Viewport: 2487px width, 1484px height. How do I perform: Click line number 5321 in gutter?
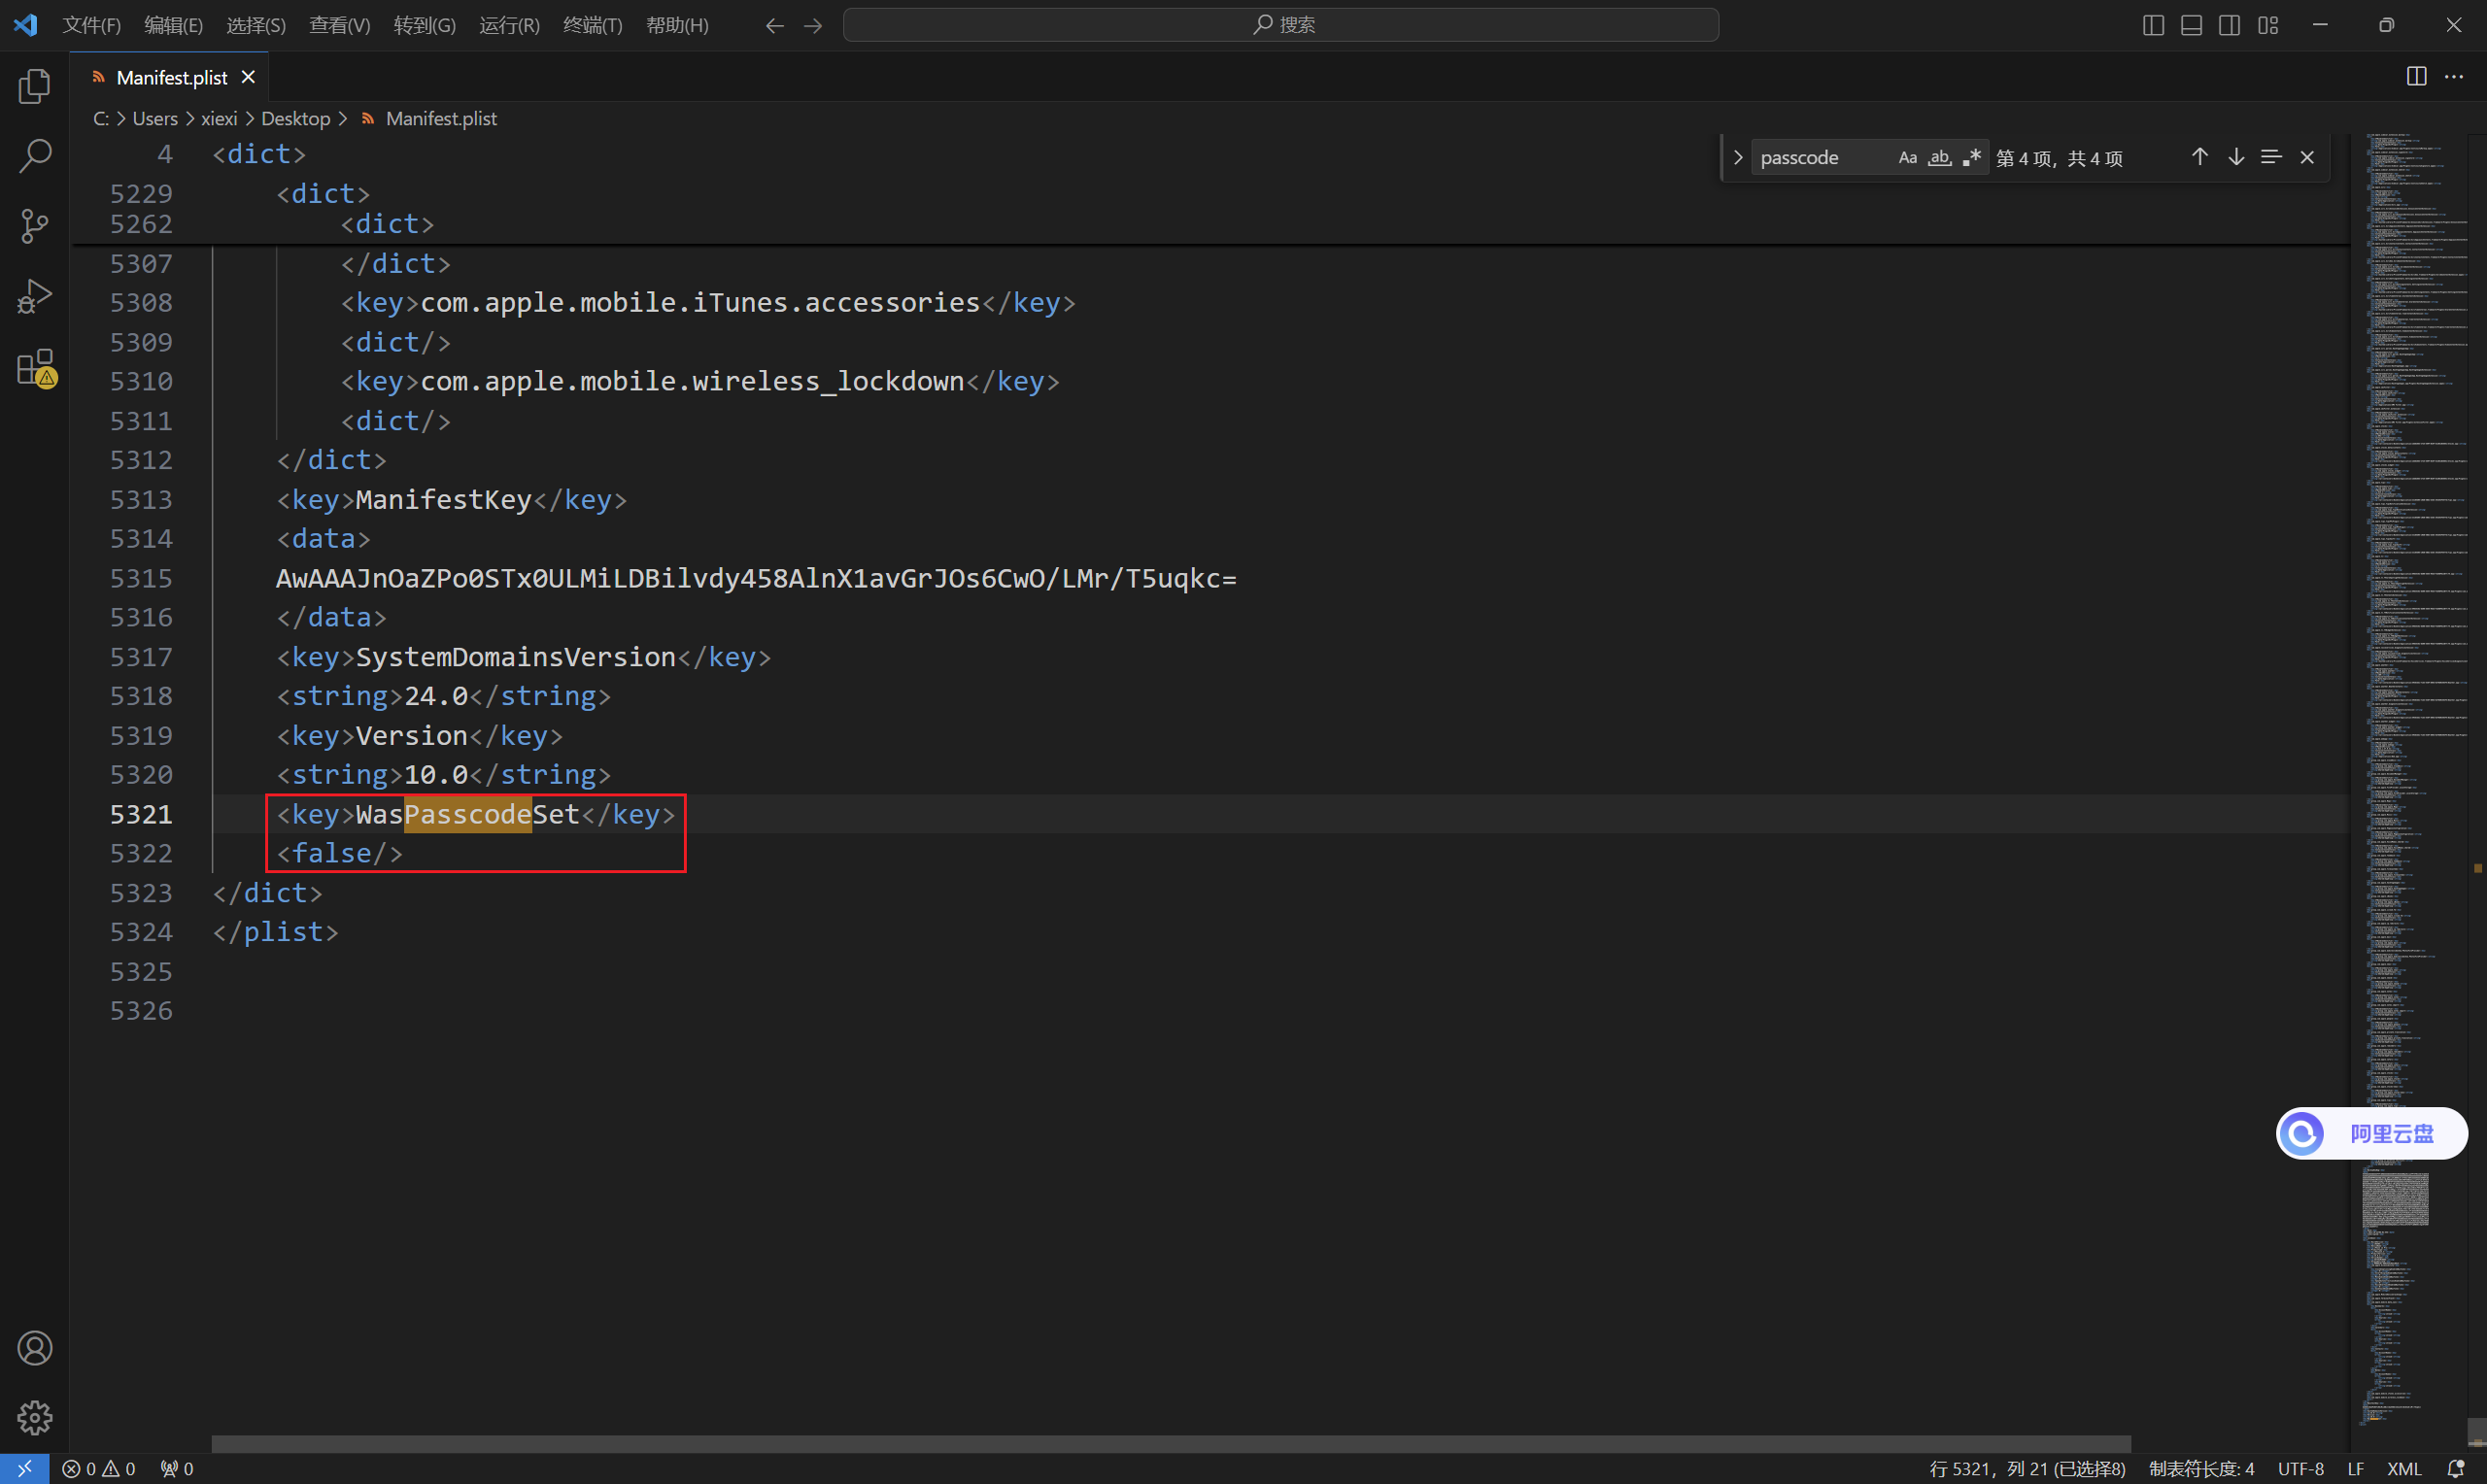(x=141, y=814)
